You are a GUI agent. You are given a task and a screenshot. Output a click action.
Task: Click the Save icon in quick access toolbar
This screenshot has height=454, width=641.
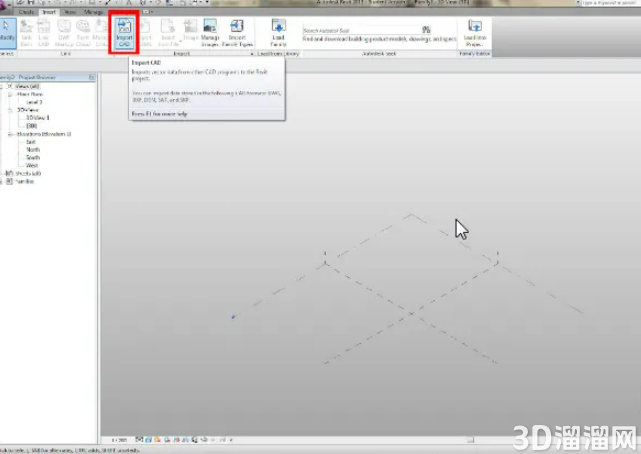[x=31, y=2]
